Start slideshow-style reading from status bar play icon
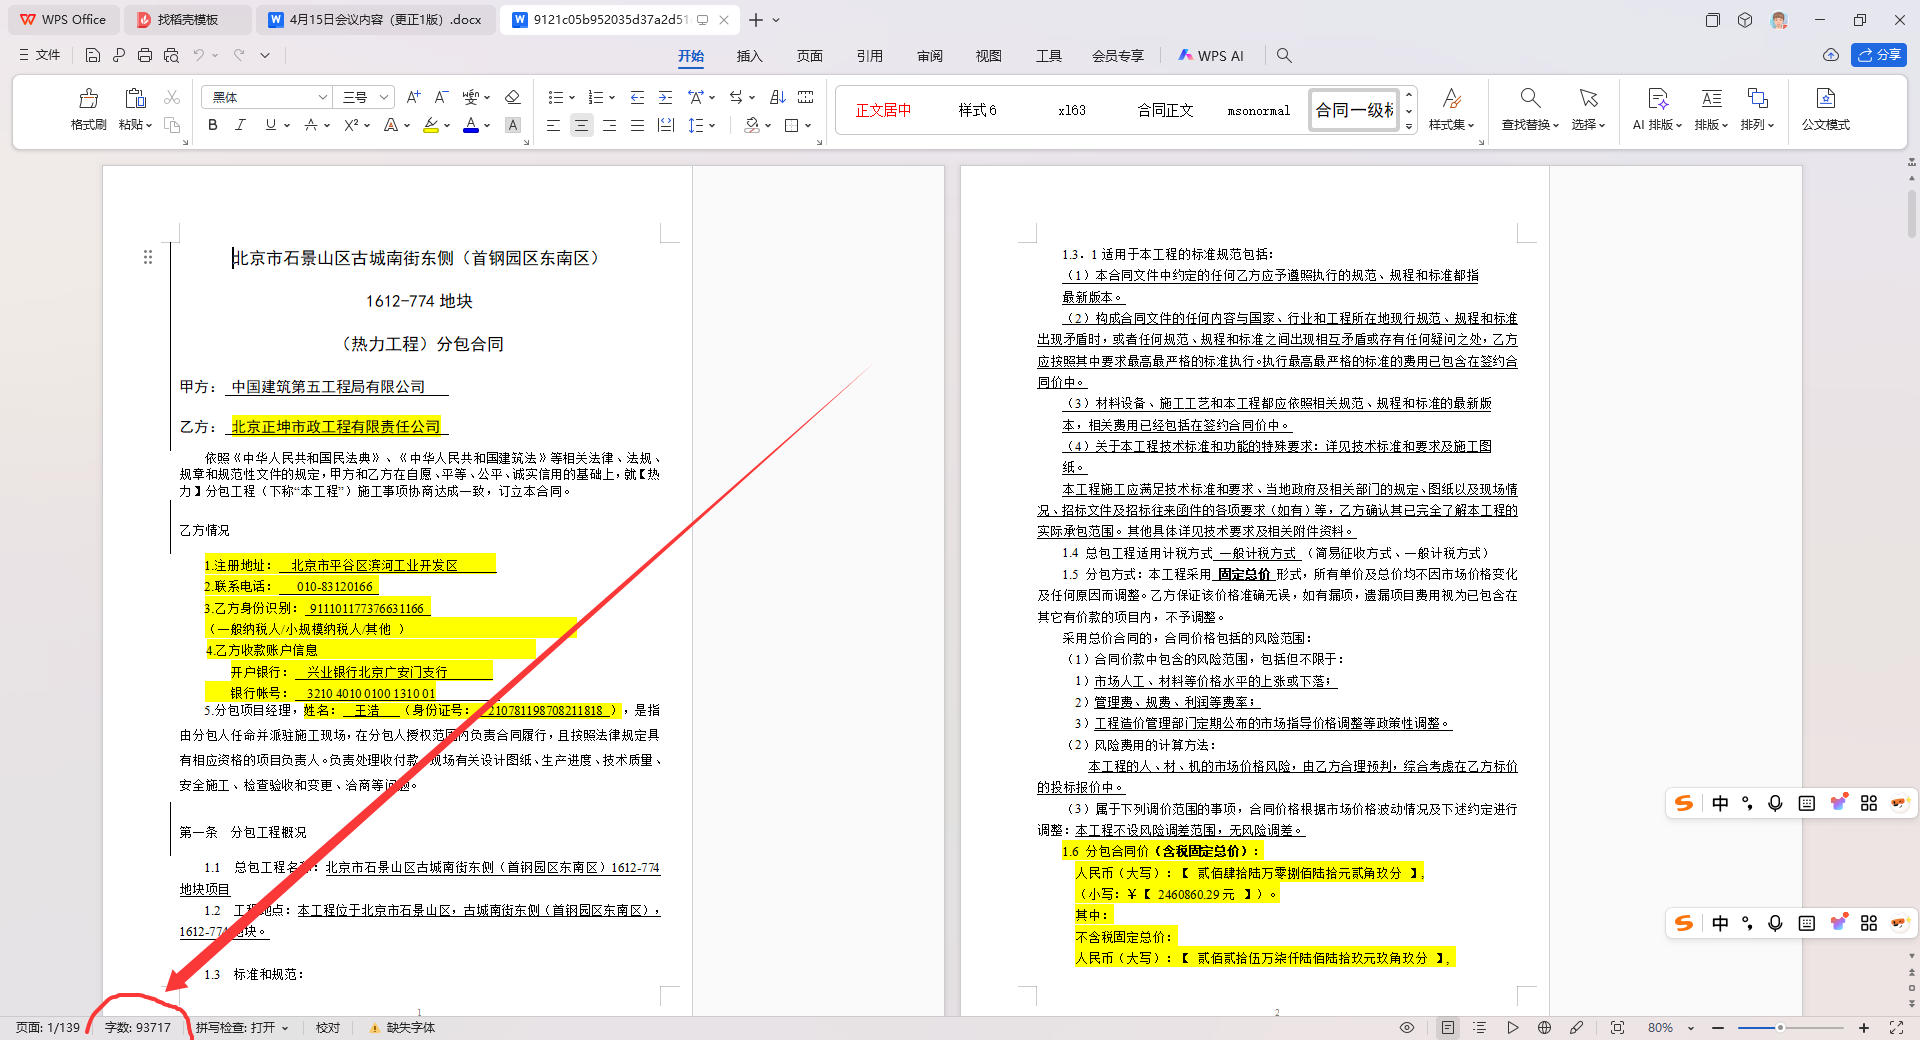This screenshot has height=1040, width=1920. (x=1513, y=1028)
